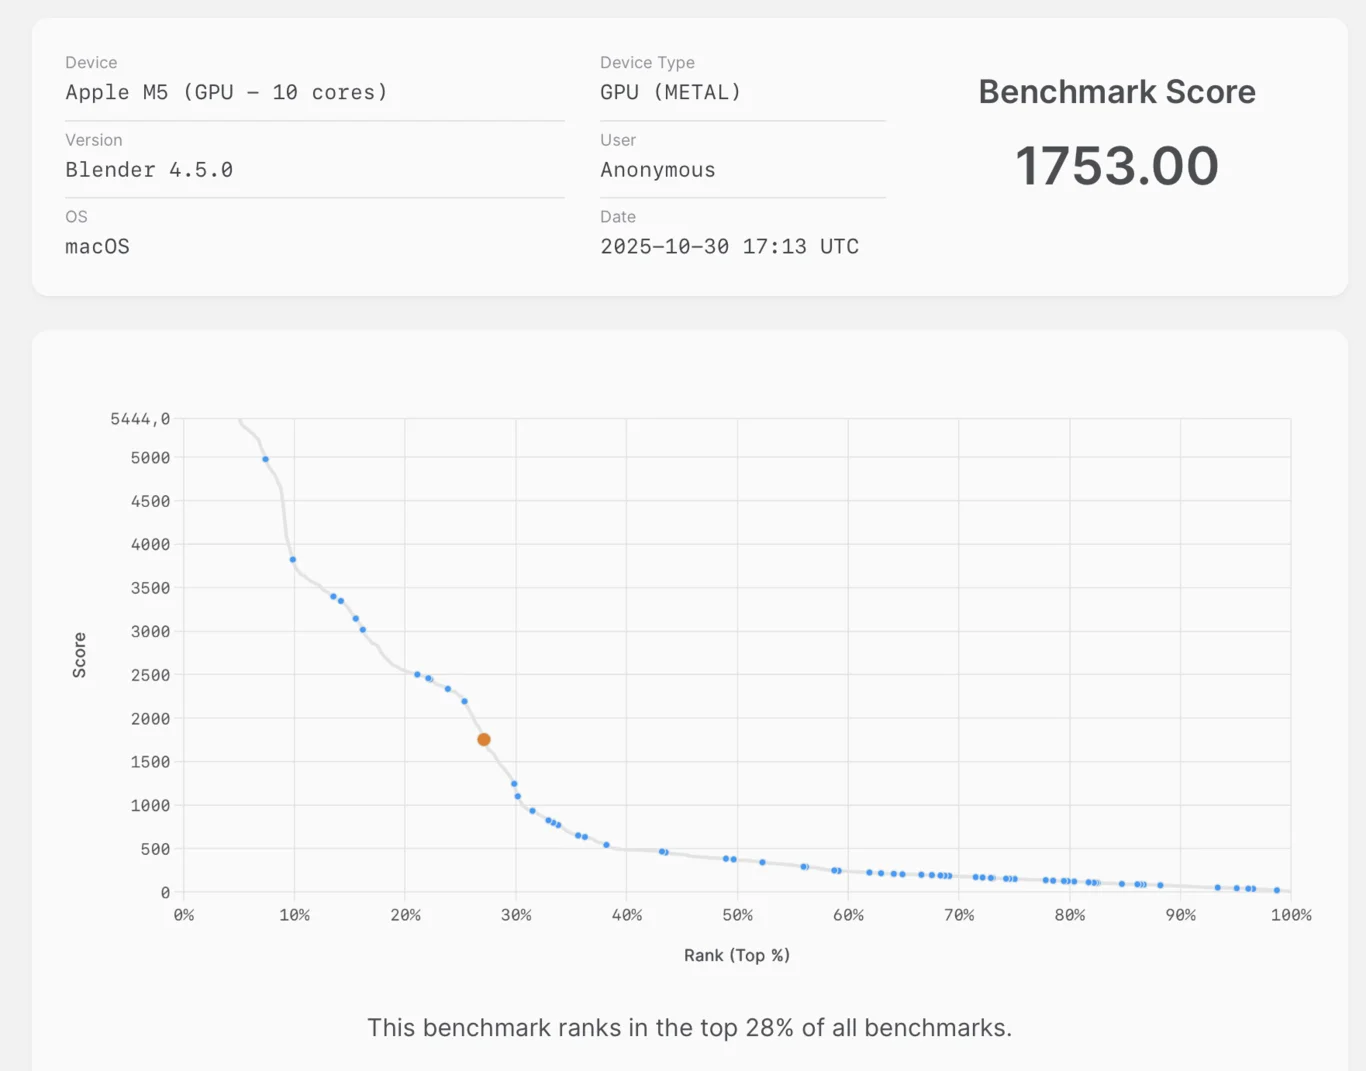Select the blue data point at 10% rank
The width and height of the screenshot is (1366, 1071).
[293, 560]
